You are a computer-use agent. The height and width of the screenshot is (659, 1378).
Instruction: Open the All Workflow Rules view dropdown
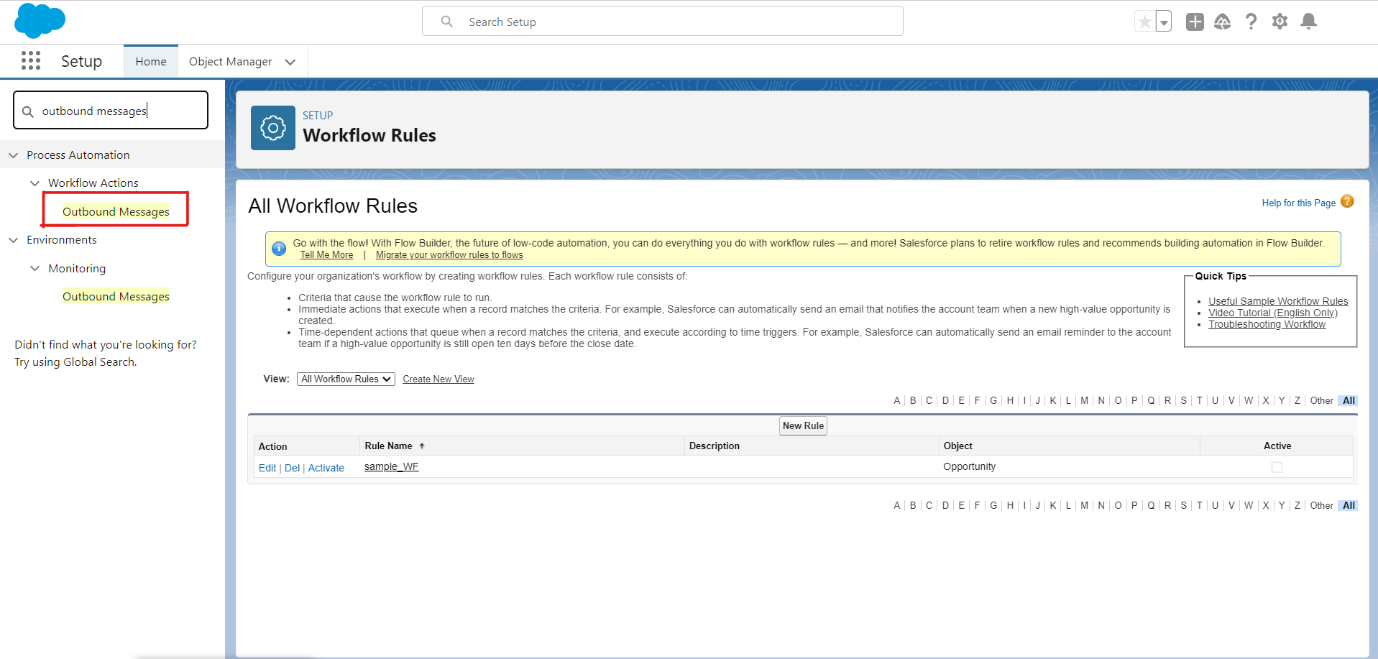346,379
